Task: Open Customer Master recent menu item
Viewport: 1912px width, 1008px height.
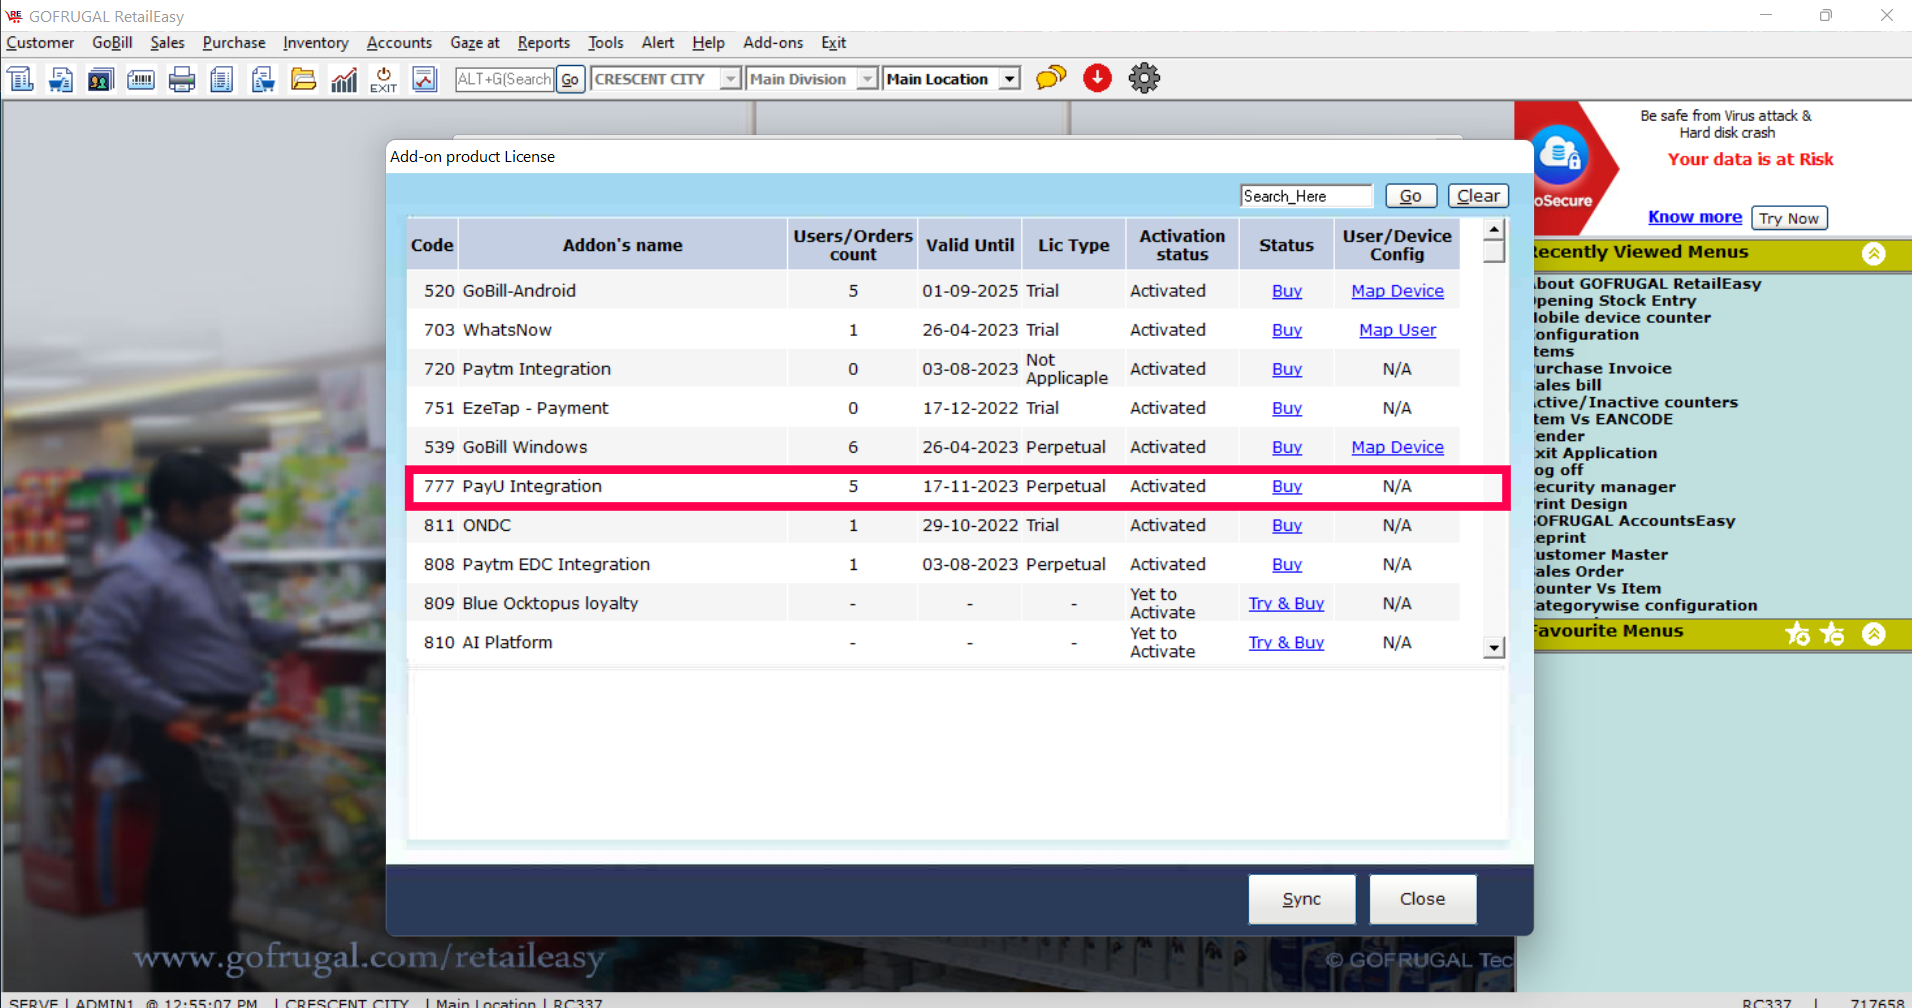Action: pos(1600,554)
